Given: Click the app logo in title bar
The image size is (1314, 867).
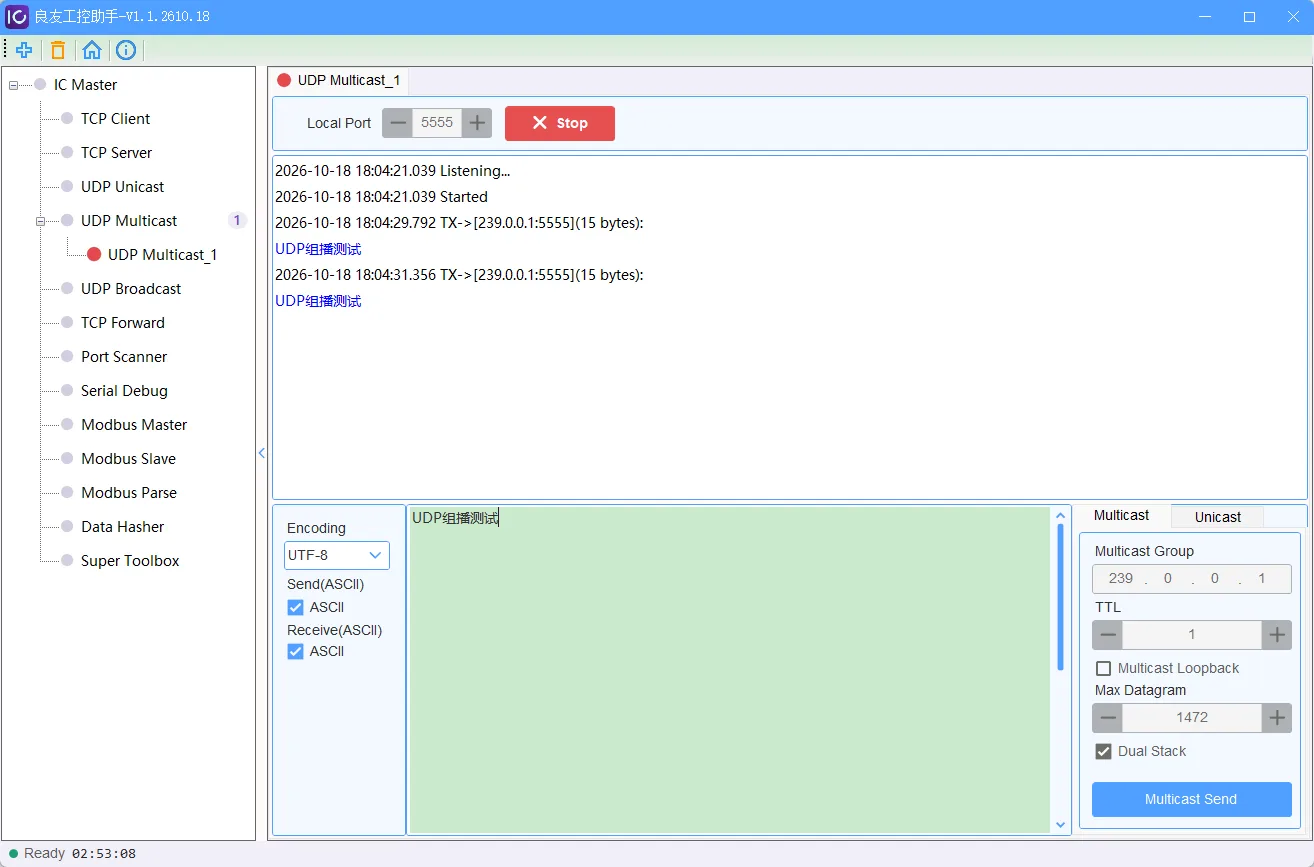Looking at the screenshot, I should [x=16, y=17].
